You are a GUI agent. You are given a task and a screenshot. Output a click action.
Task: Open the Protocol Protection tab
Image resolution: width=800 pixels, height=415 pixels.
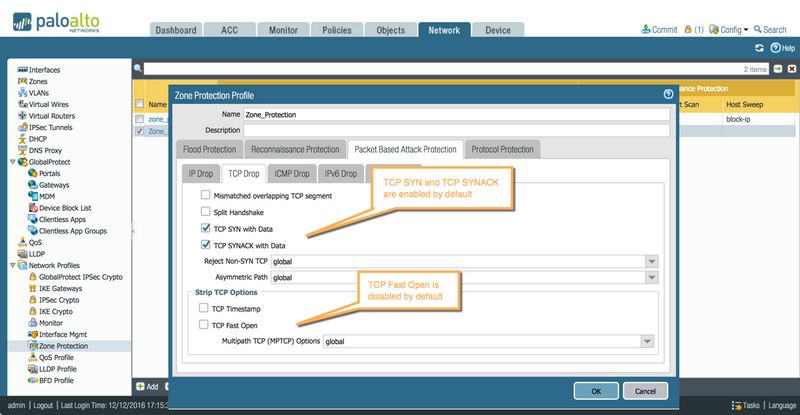pos(503,149)
